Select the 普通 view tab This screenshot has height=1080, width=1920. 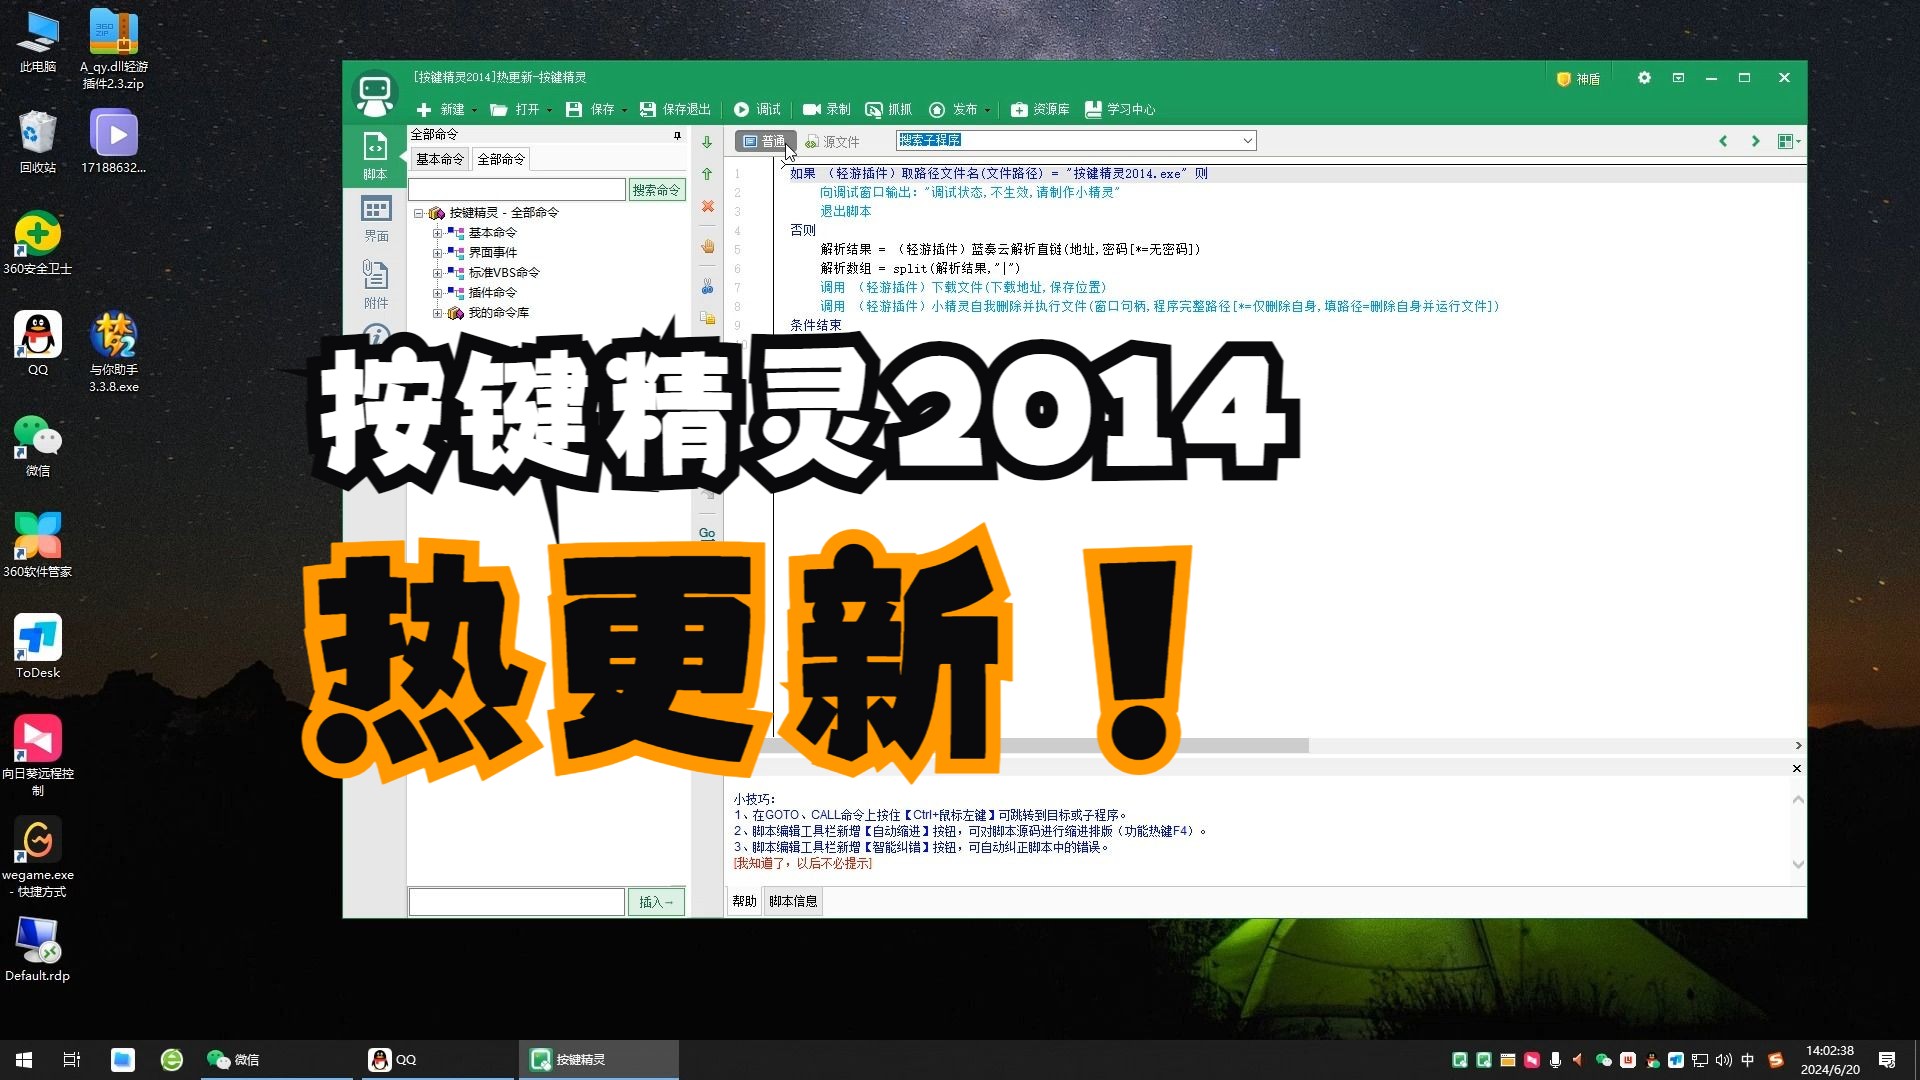[765, 141]
